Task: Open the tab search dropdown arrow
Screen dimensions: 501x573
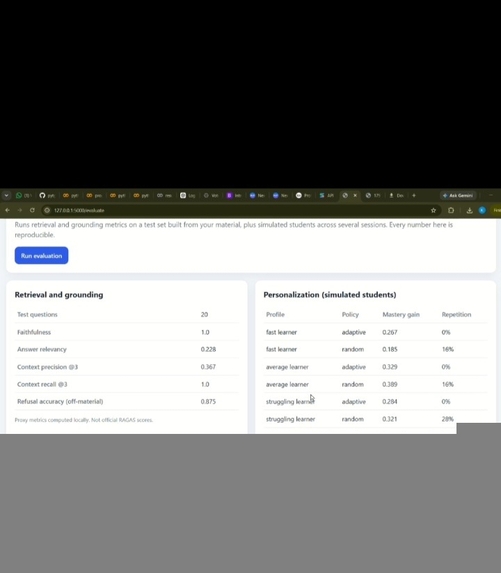Action: (x=6, y=196)
